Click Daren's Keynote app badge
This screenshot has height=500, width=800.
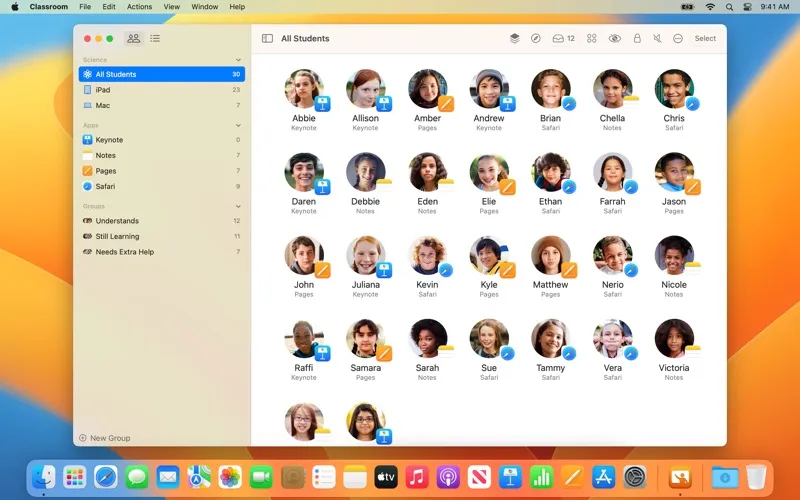pyautogui.click(x=322, y=187)
